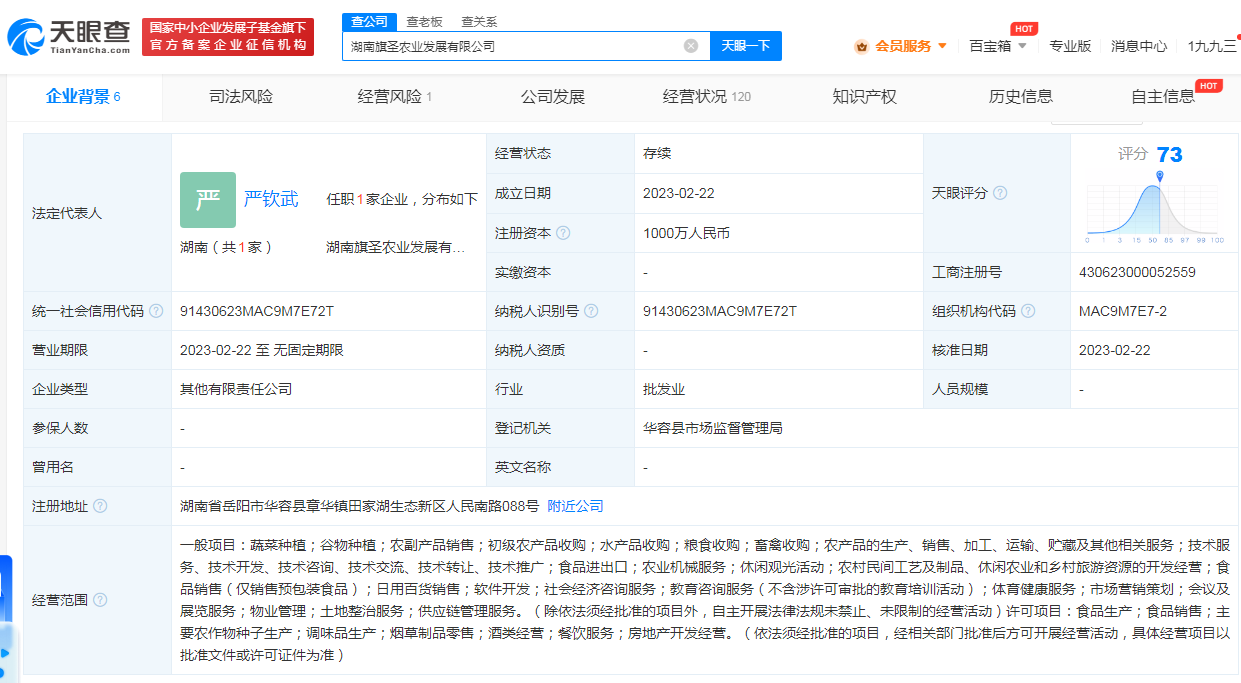Click the help icon next to 纳税人识别号
The height and width of the screenshot is (683, 1241).
[x=590, y=311]
